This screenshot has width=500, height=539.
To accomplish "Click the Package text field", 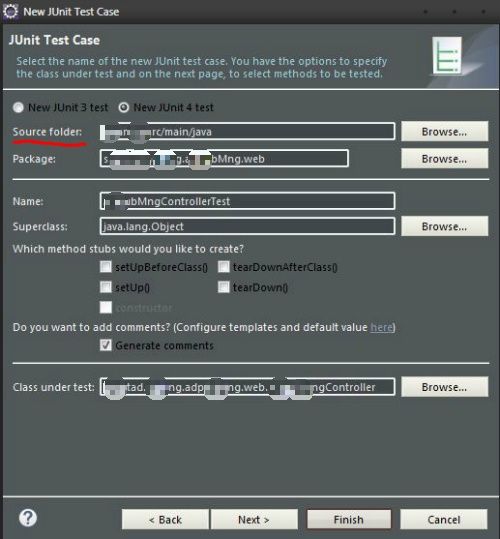I will [x=224, y=158].
